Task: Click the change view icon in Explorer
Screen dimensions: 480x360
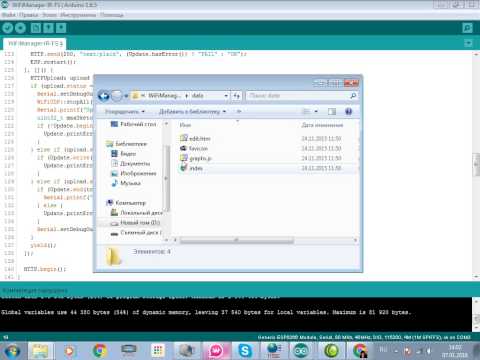Action: tap(306, 111)
